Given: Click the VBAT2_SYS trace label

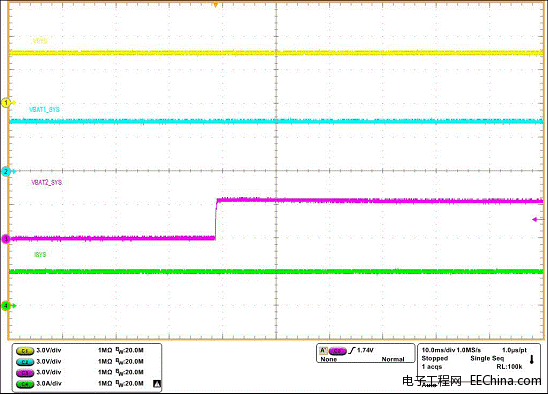Looking at the screenshot, I should pos(46,182).
